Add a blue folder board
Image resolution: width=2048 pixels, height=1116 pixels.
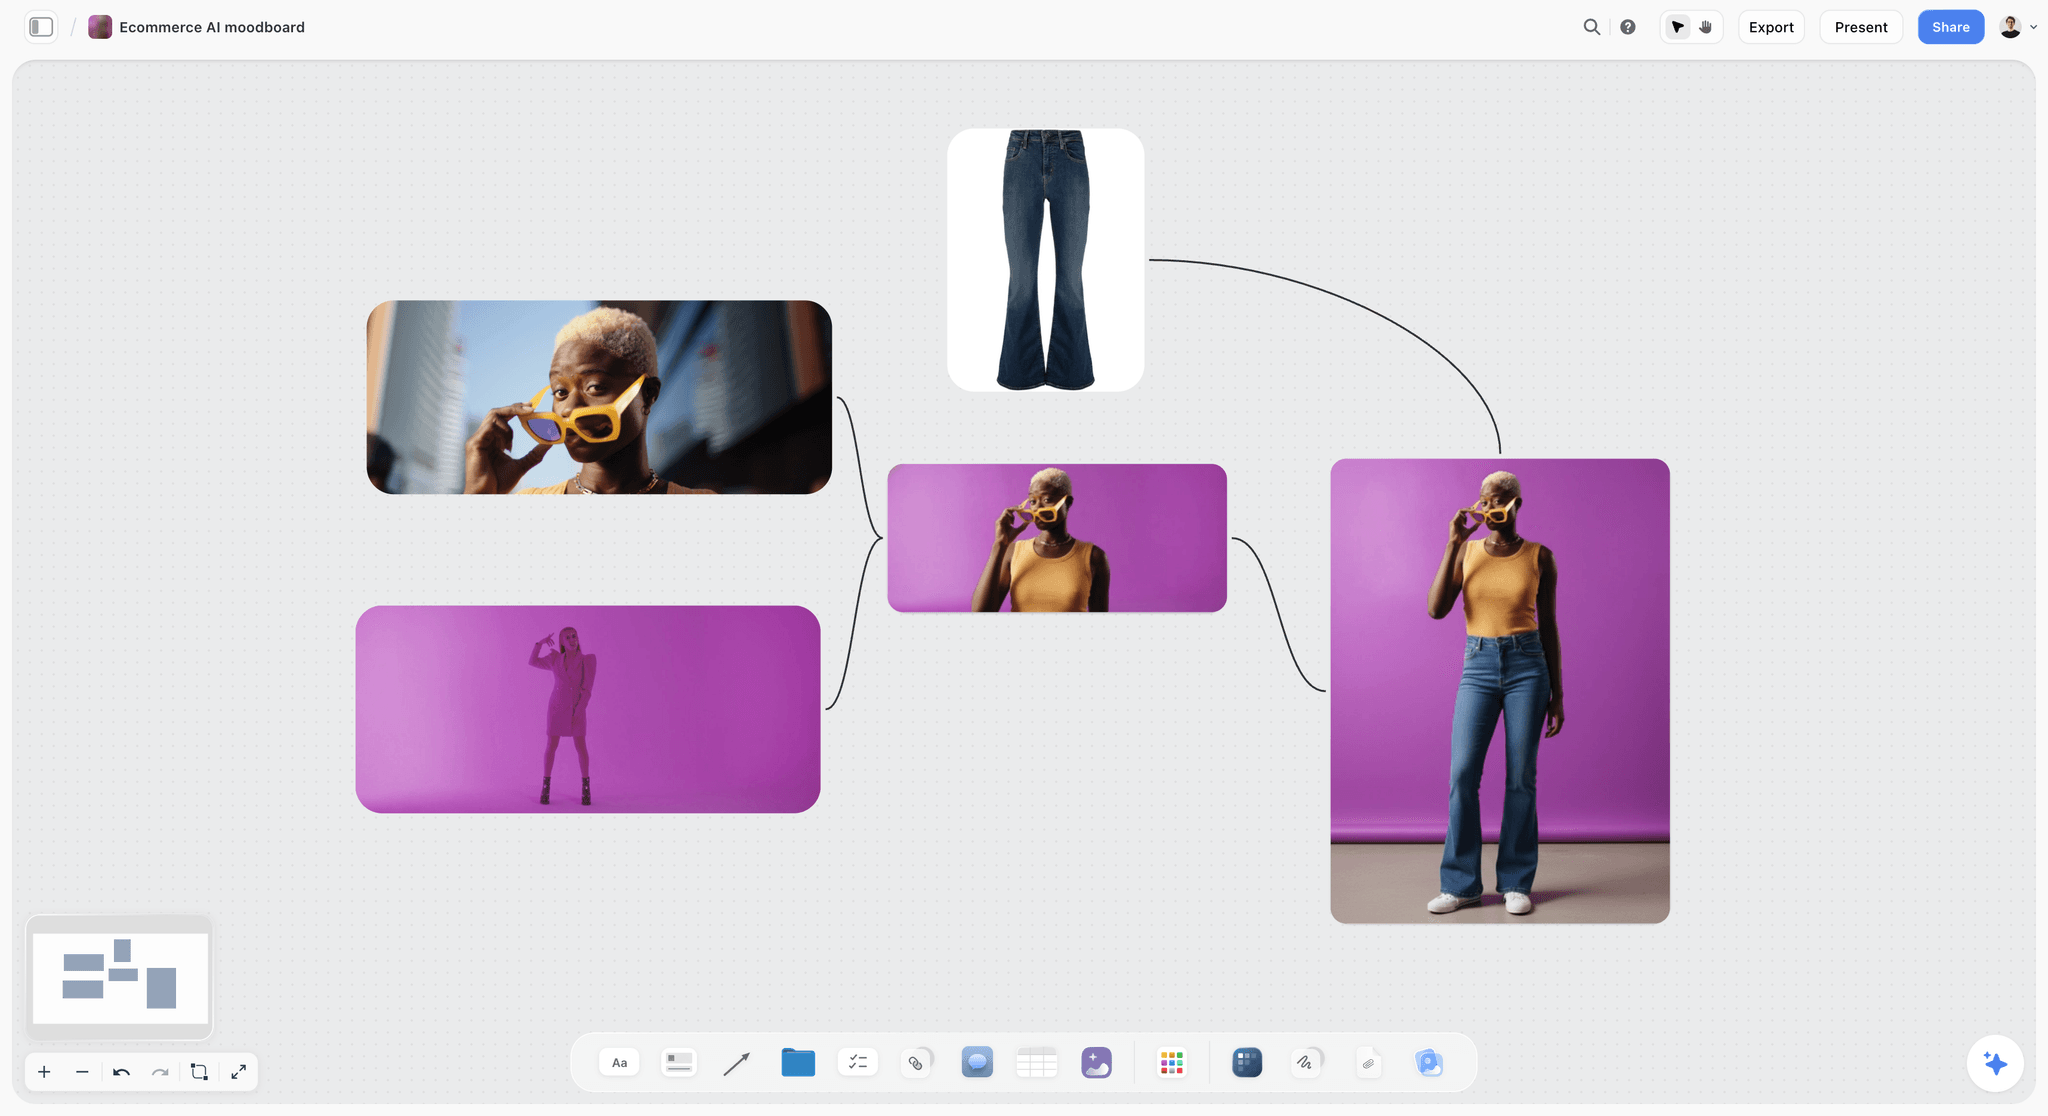point(798,1062)
